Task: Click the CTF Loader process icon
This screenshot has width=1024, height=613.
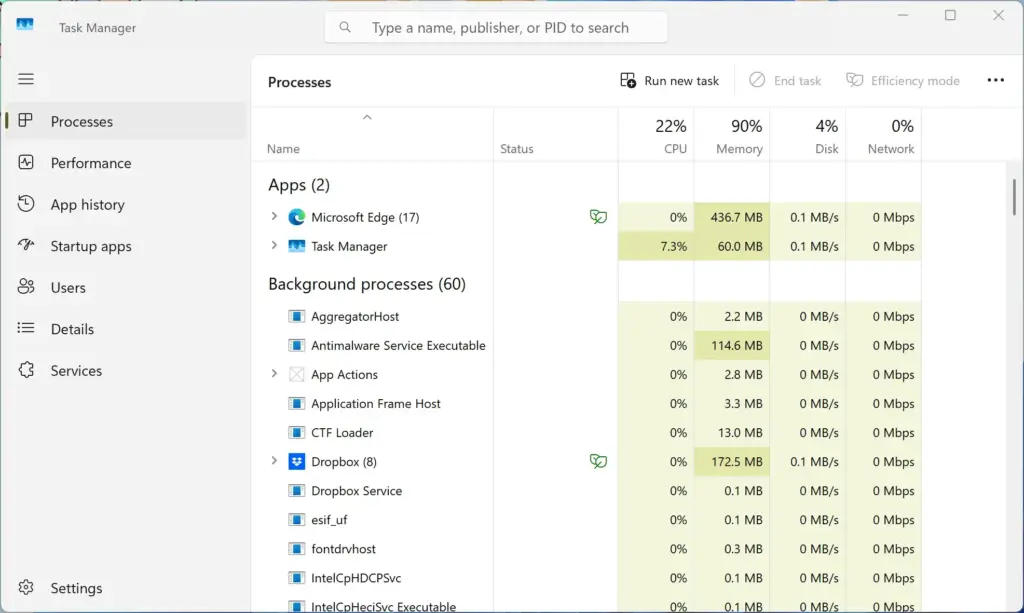Action: (296, 432)
